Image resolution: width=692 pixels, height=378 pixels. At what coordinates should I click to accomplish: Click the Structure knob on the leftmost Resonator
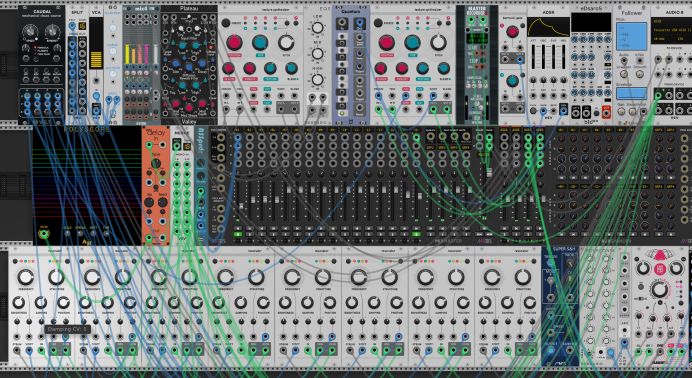pos(56,277)
